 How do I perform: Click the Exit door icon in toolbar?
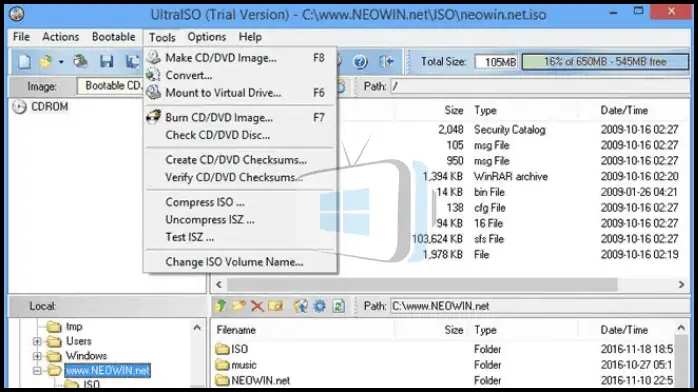pyautogui.click(x=386, y=61)
